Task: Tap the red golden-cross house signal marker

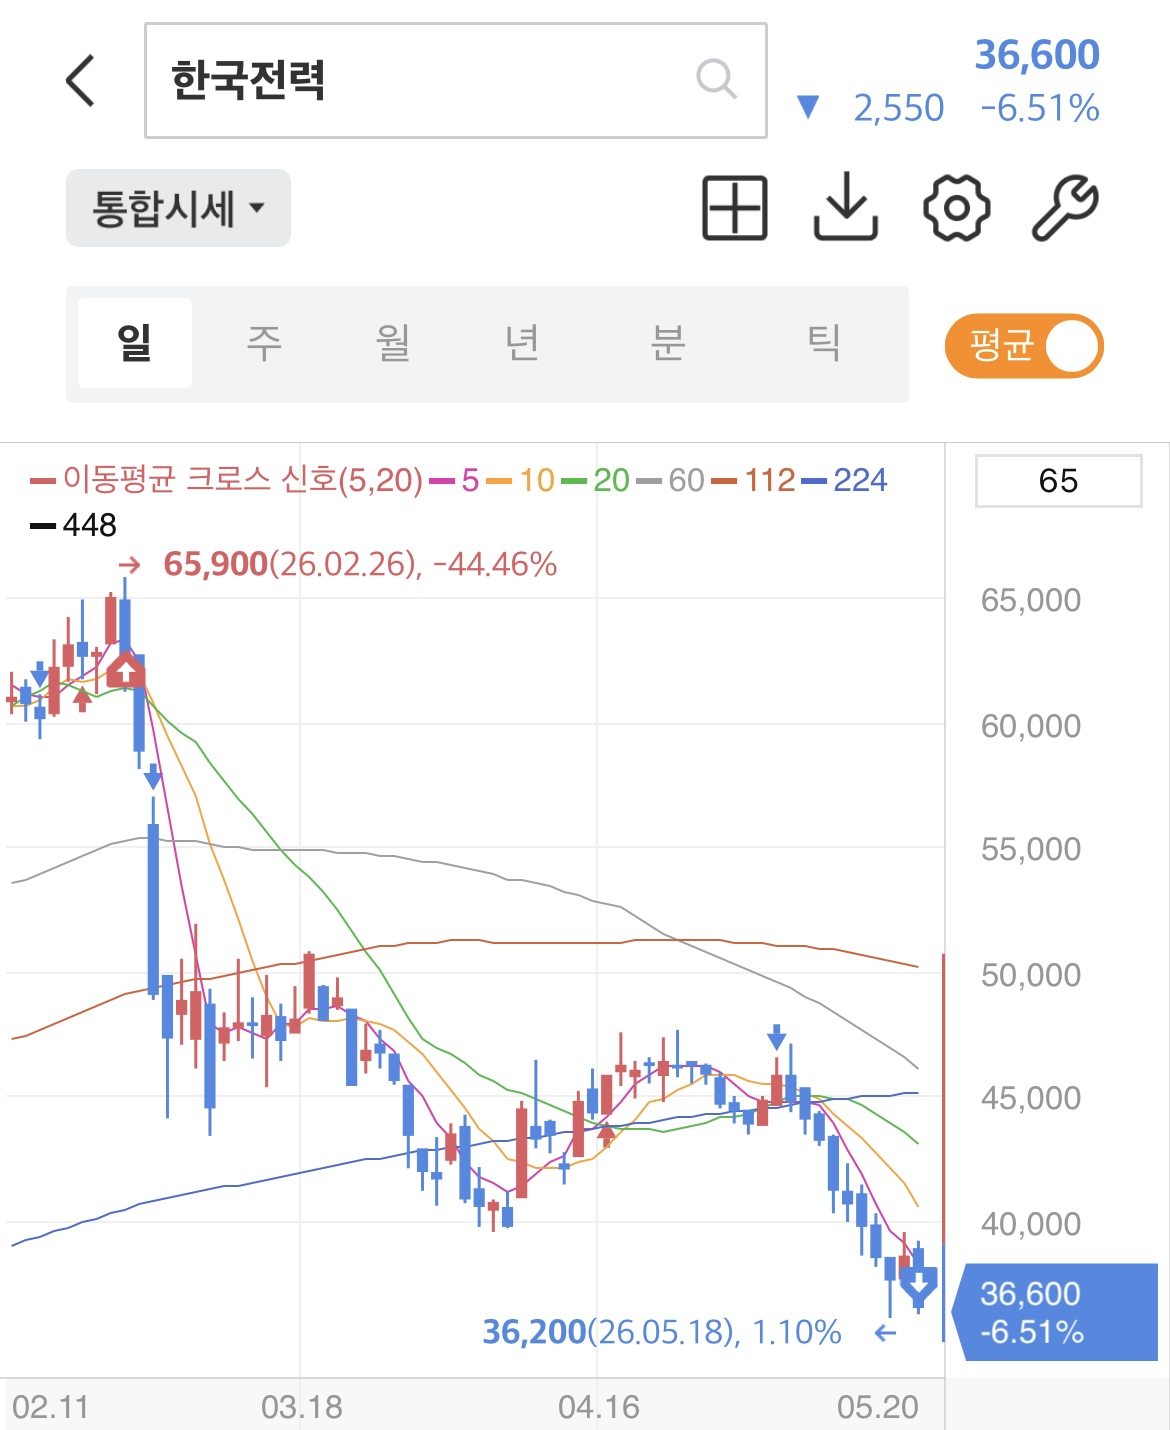Action: click(x=125, y=669)
